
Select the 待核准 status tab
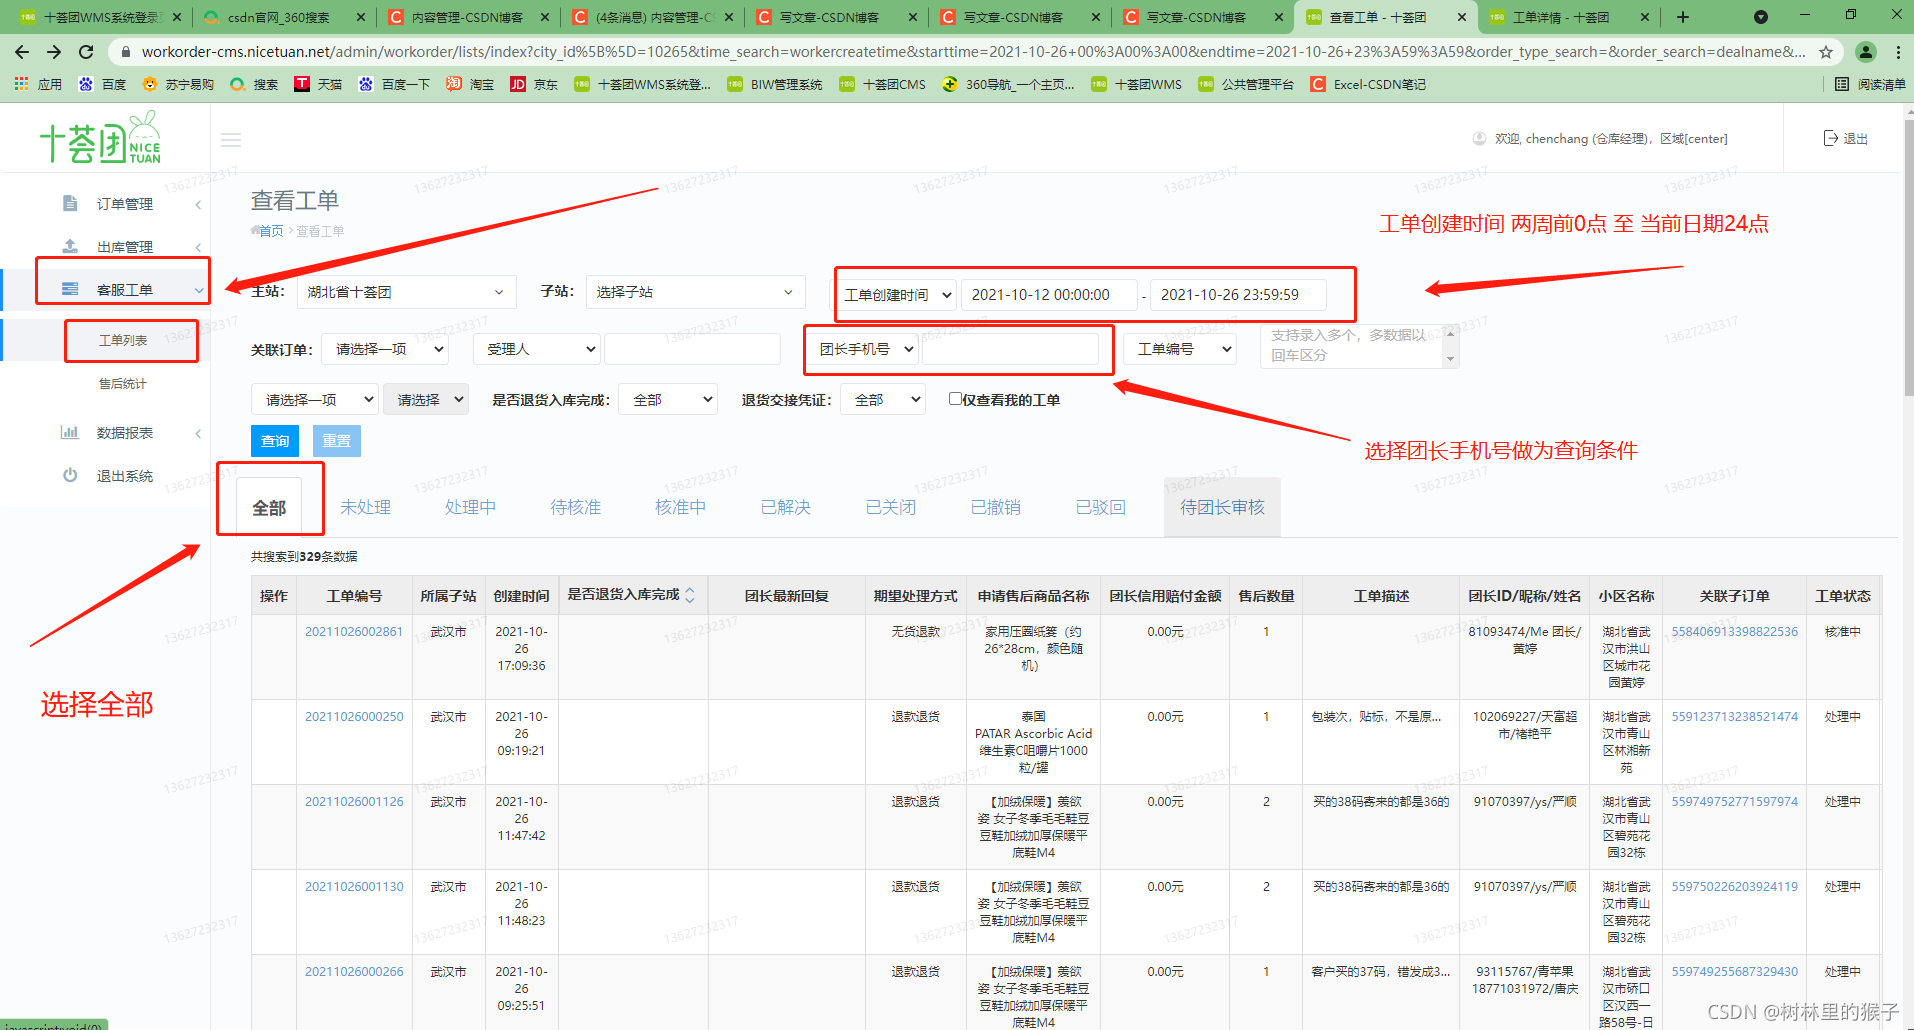point(575,507)
